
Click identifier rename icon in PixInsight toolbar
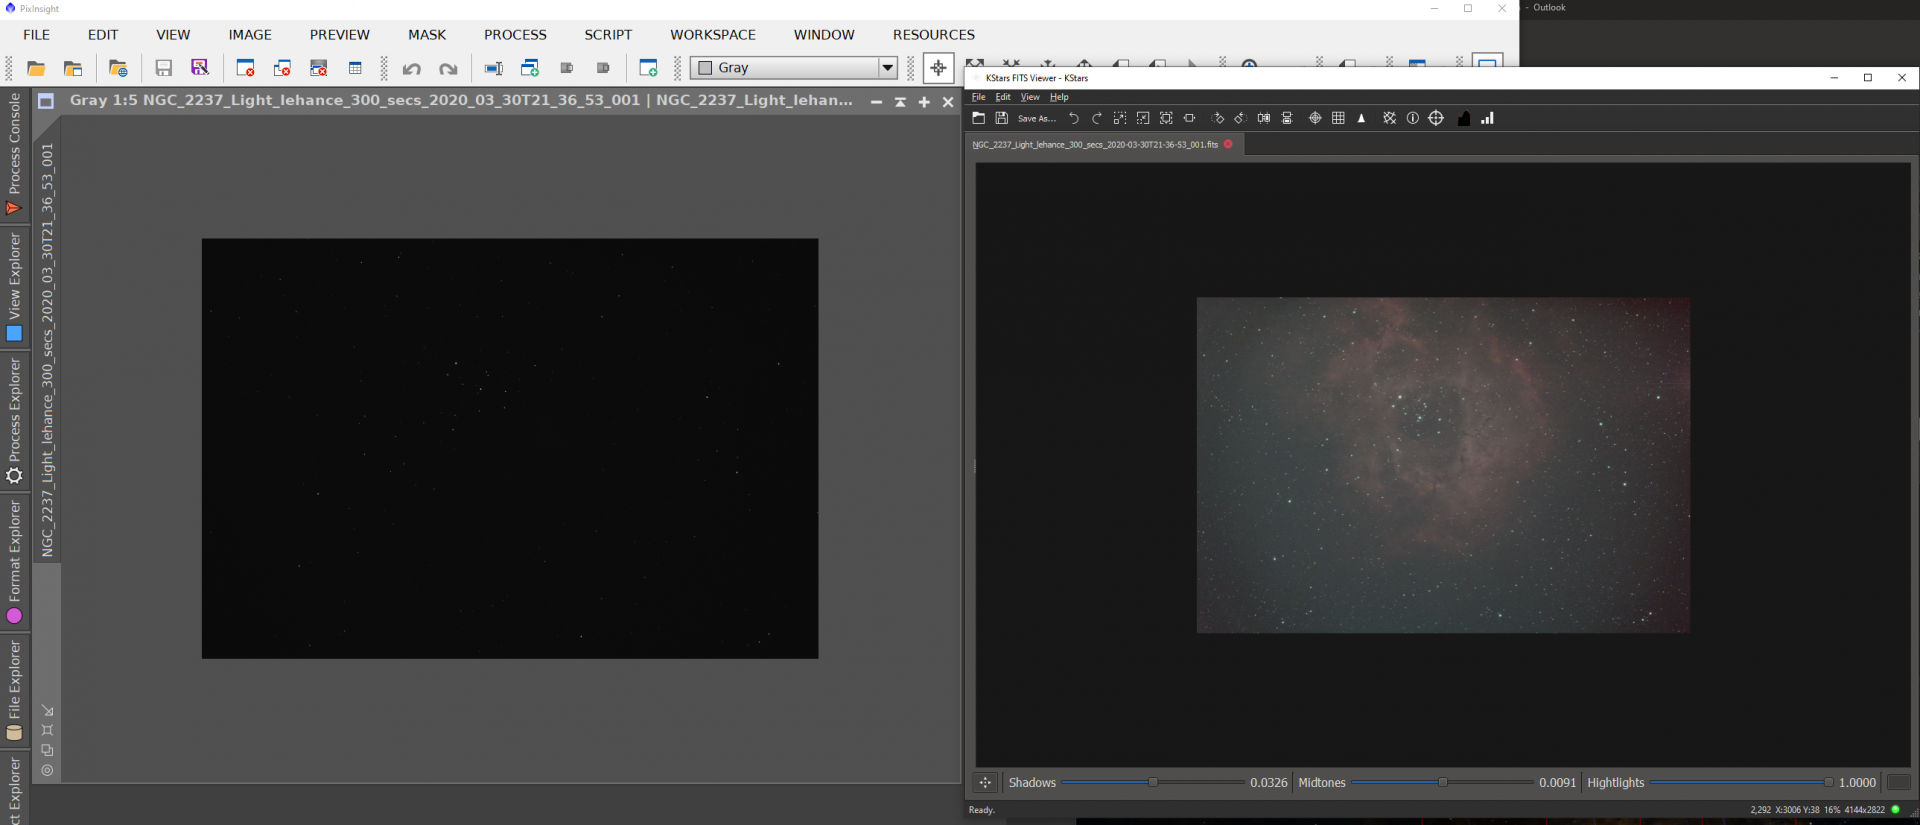[x=493, y=68]
